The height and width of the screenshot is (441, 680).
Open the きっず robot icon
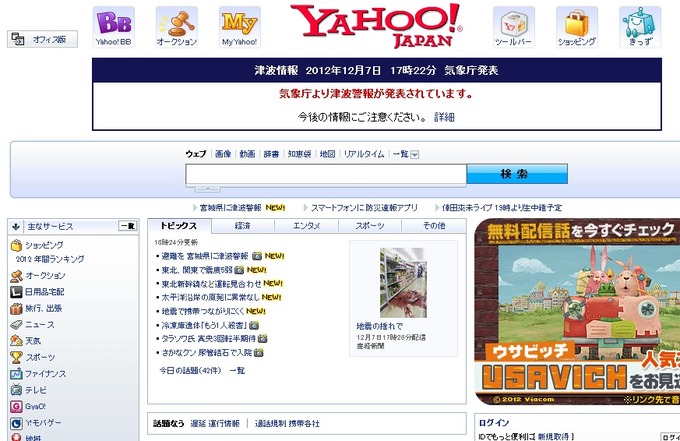640,27
